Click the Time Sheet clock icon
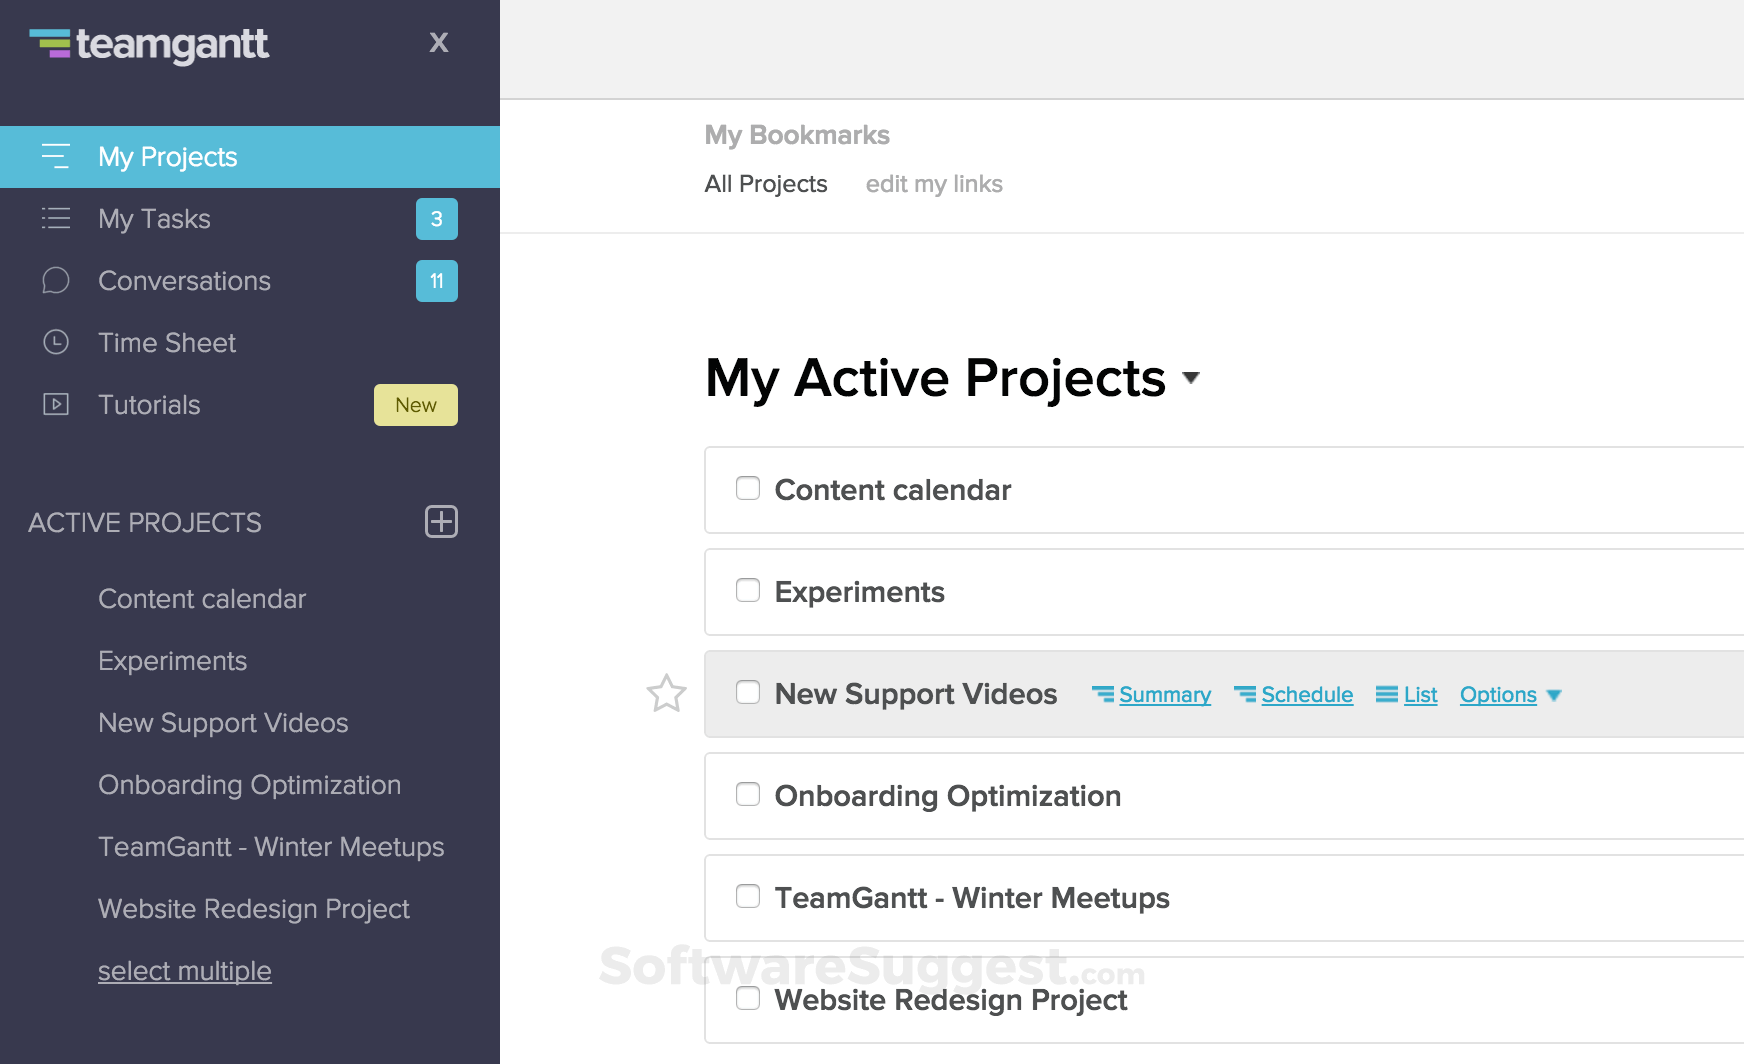Image resolution: width=1744 pixels, height=1064 pixels. (56, 343)
